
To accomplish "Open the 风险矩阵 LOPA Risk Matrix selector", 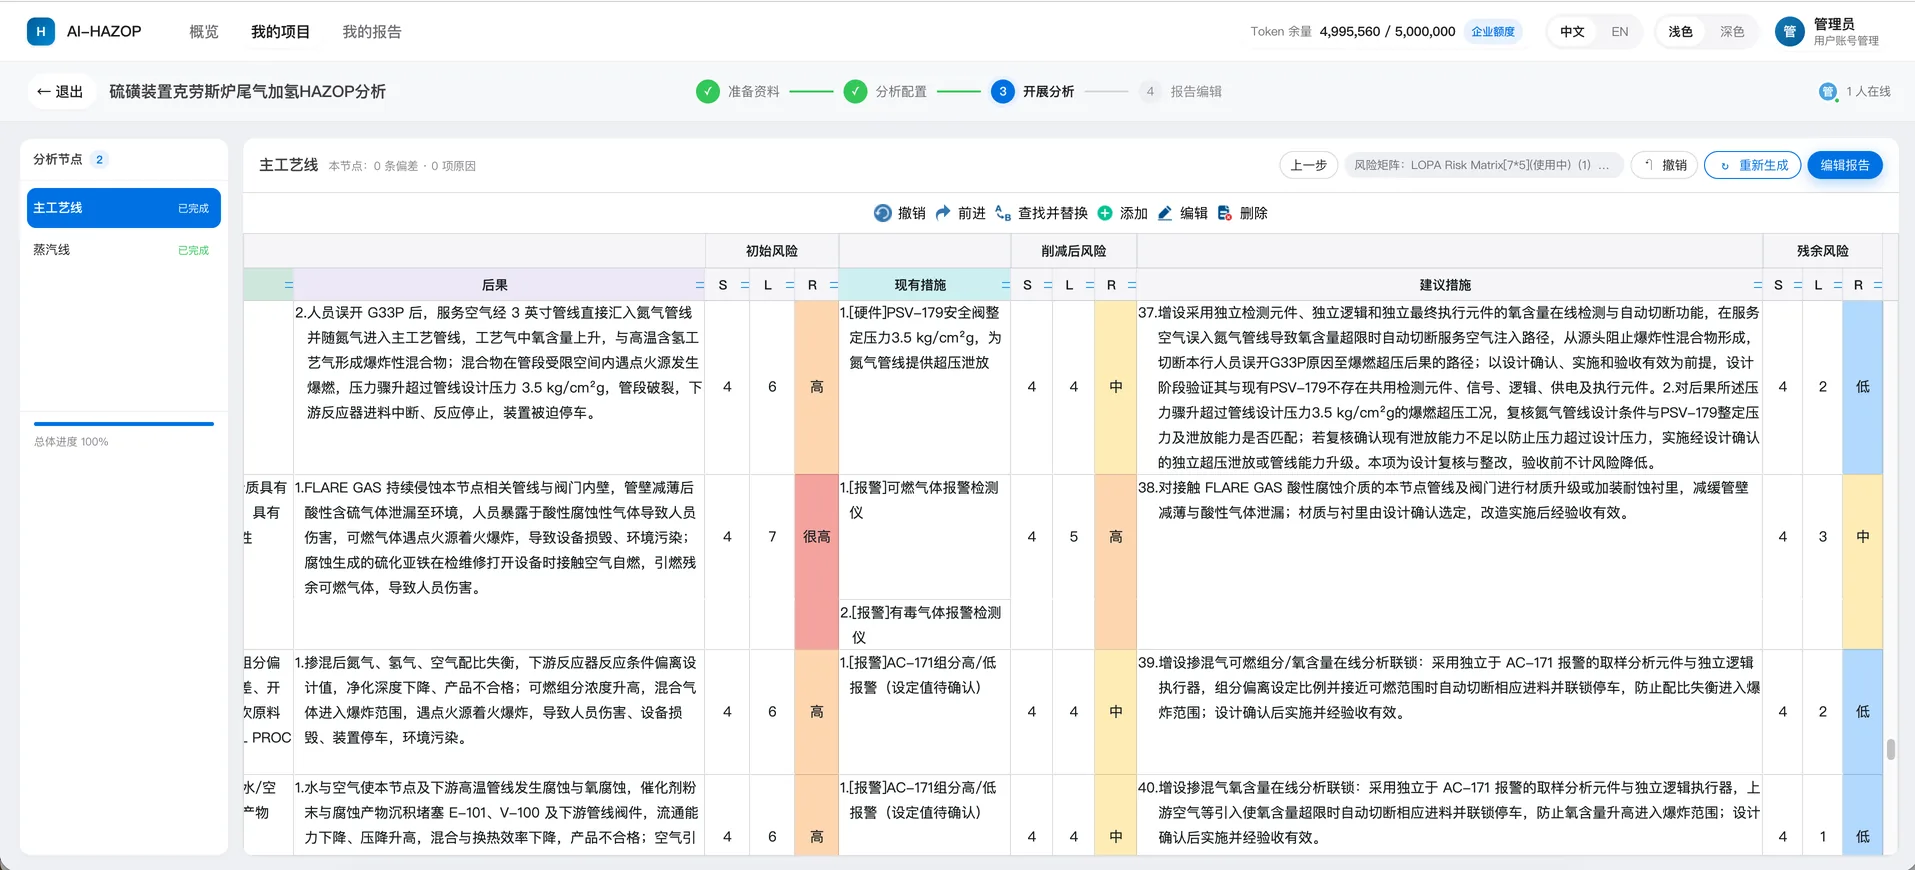I will click(1482, 165).
